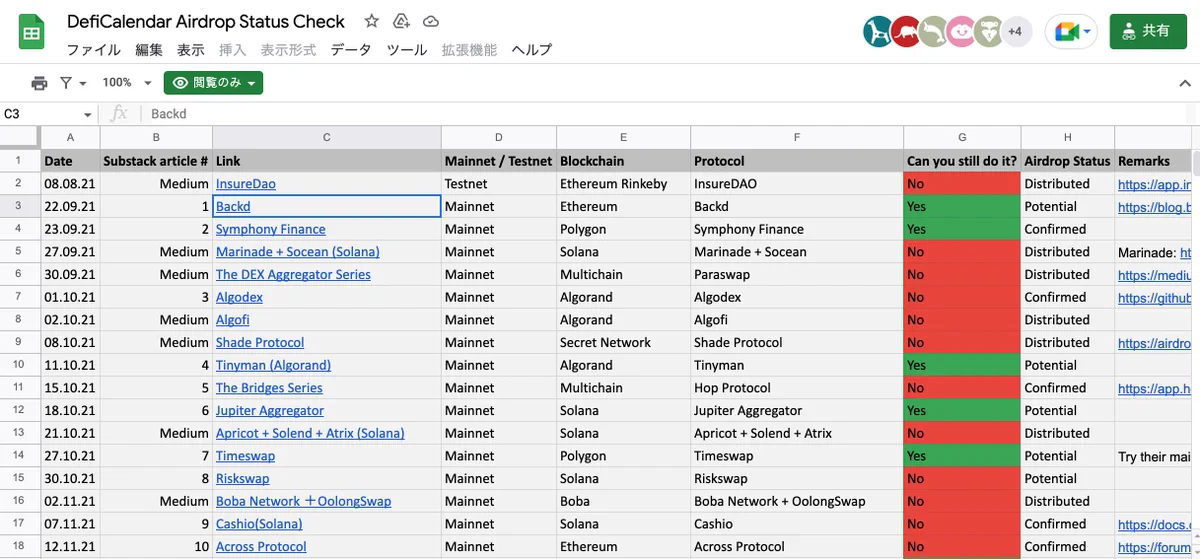Open the Shade Protocol link

pyautogui.click(x=260, y=343)
